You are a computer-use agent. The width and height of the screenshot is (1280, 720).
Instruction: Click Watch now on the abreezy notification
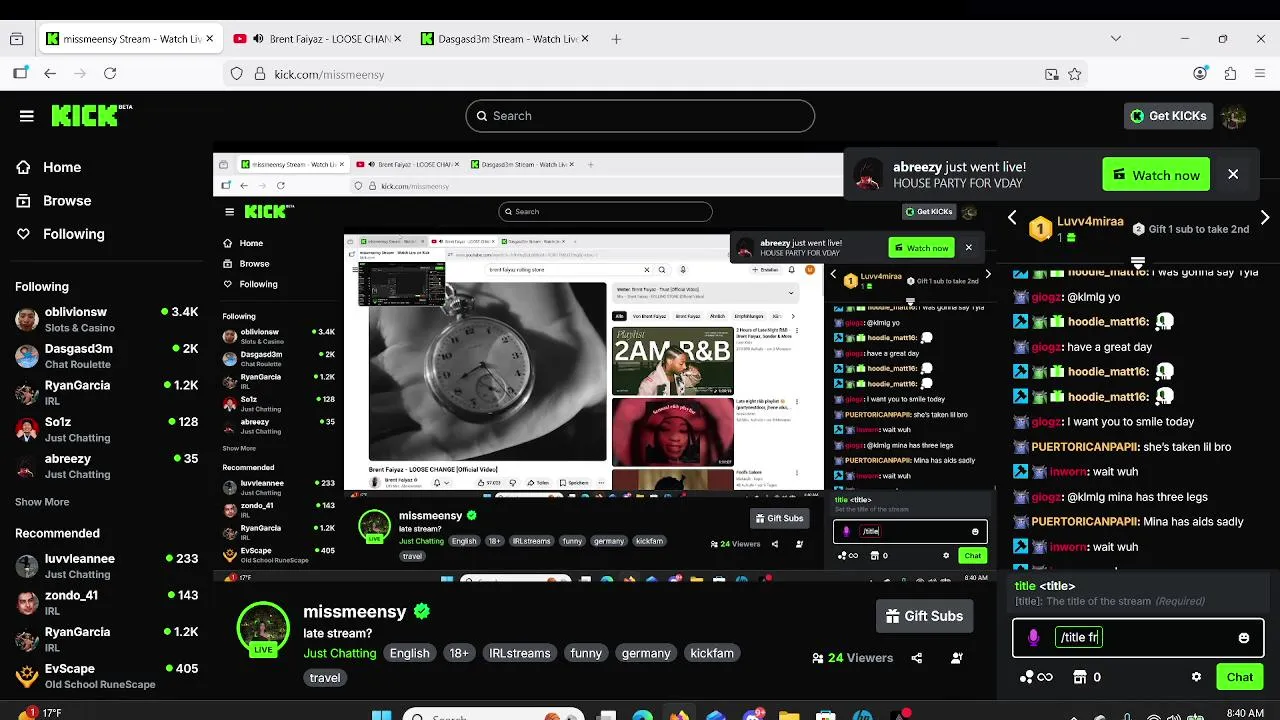click(x=1156, y=175)
